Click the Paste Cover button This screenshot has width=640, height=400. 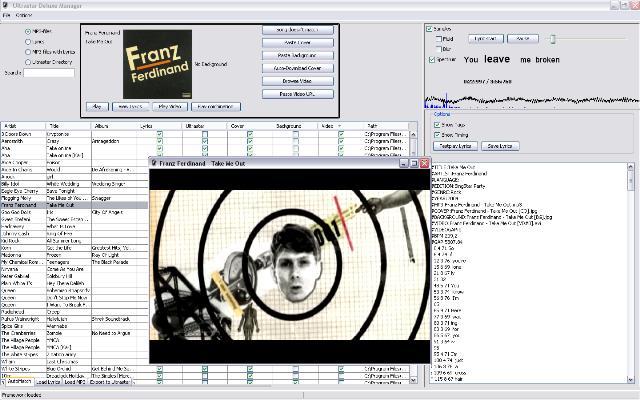298,42
